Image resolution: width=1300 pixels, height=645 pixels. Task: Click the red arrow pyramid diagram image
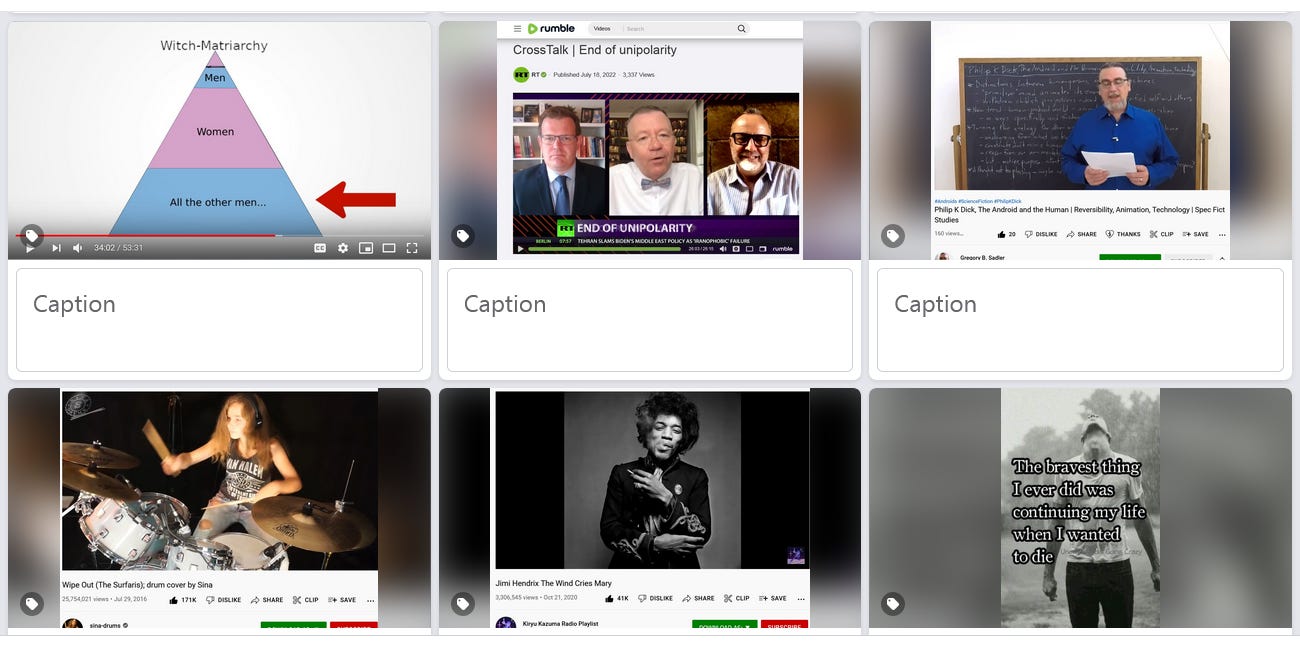(219, 141)
